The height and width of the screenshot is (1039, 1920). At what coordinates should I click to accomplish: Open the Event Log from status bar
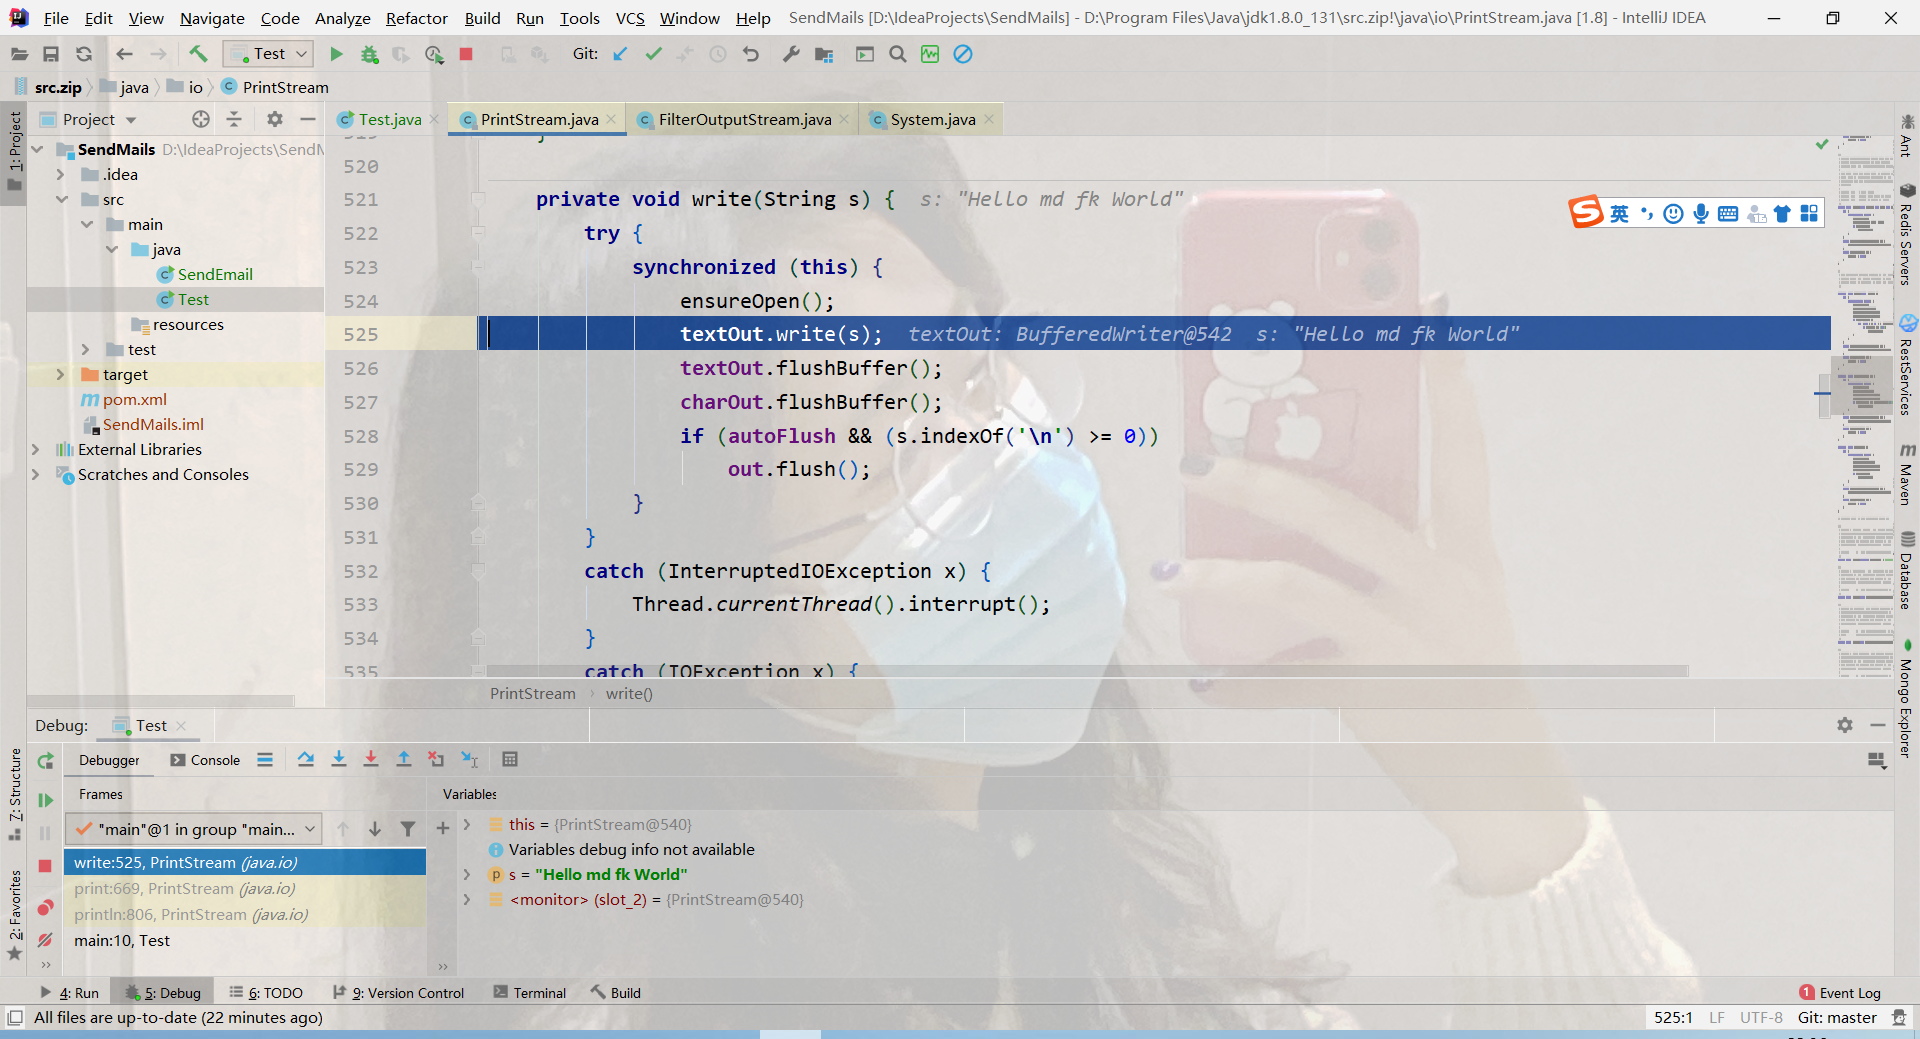point(1840,993)
